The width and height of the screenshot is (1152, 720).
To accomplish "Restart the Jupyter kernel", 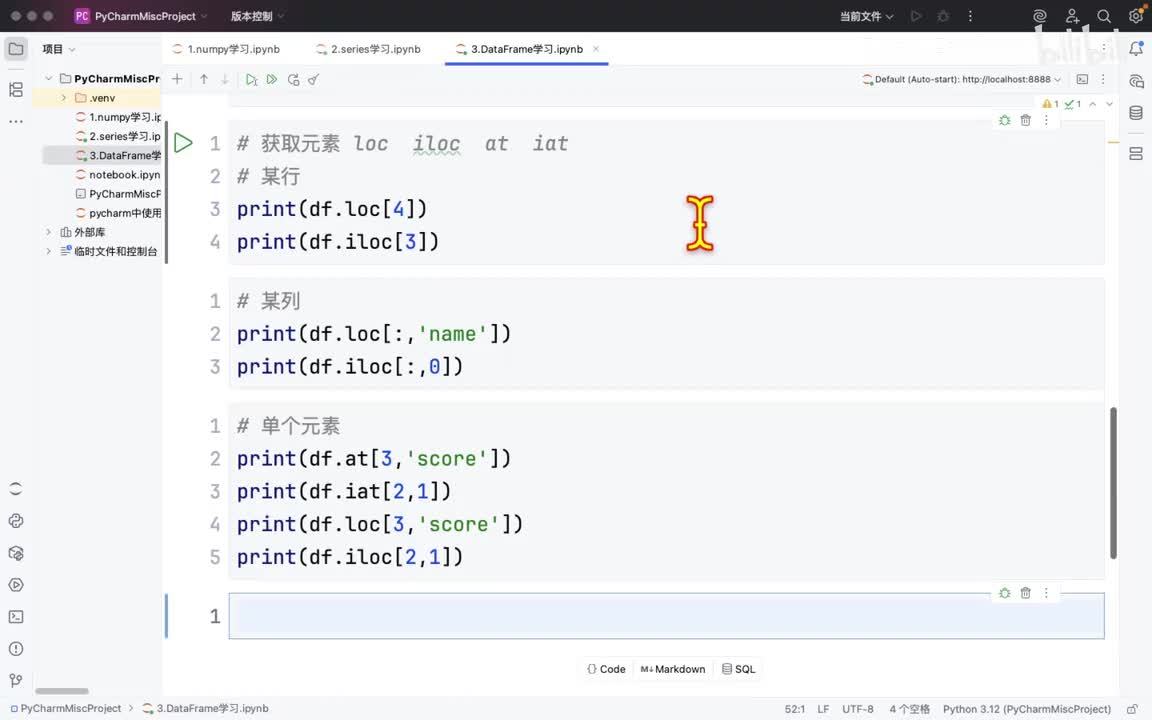I will [293, 79].
